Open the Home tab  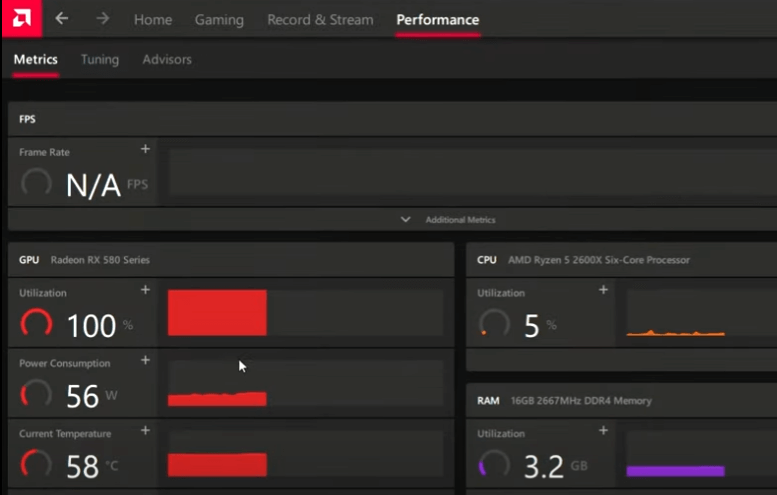point(153,20)
